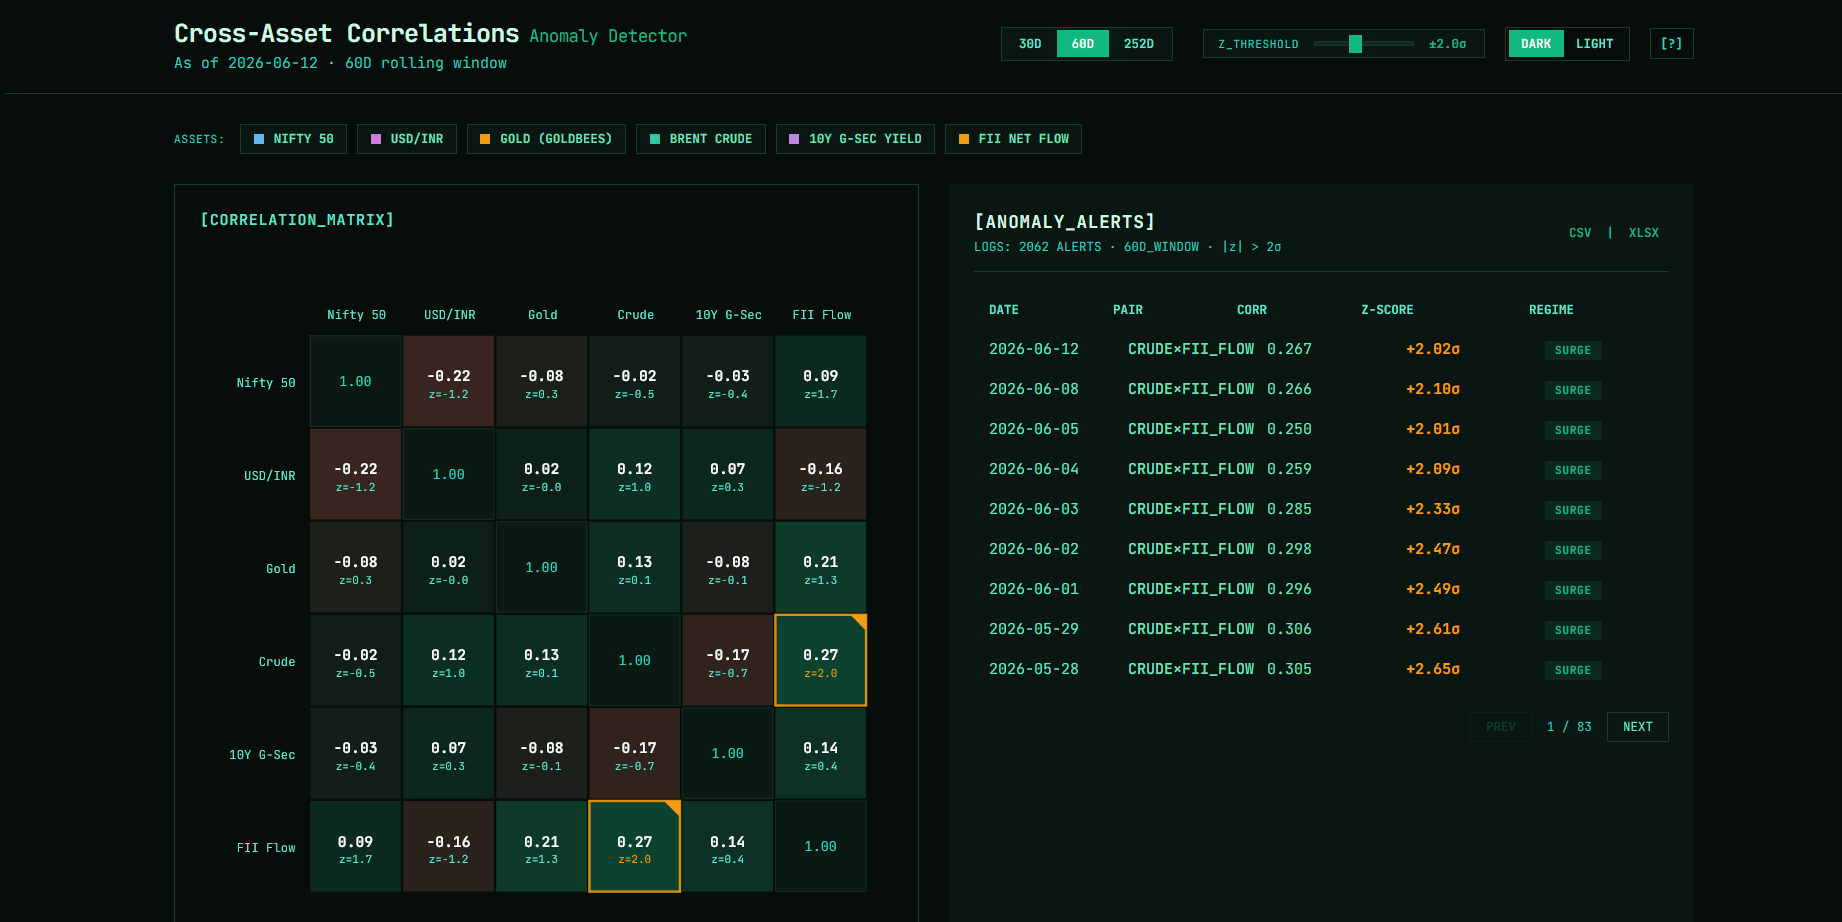Click Gold row Crude cell 0.13
The image size is (1842, 922).
point(635,568)
